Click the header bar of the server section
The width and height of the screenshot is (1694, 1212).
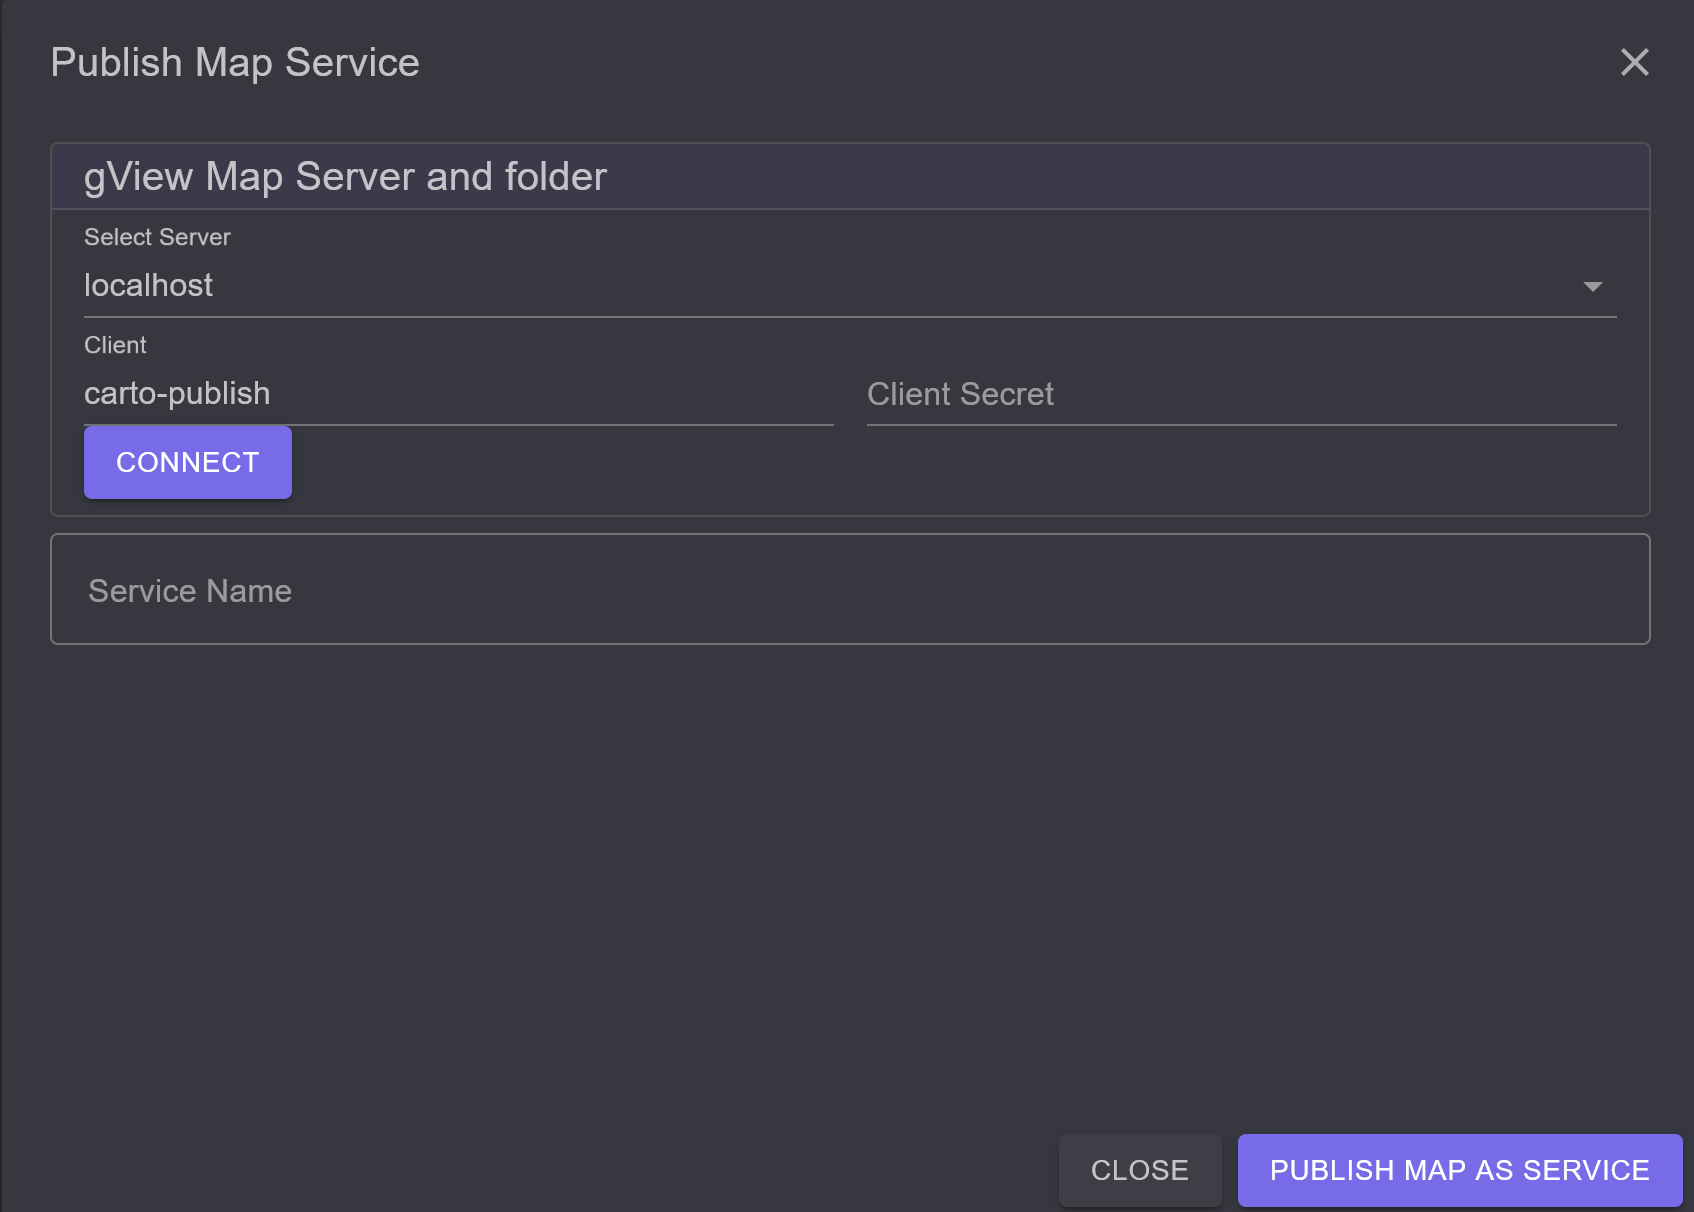click(850, 177)
